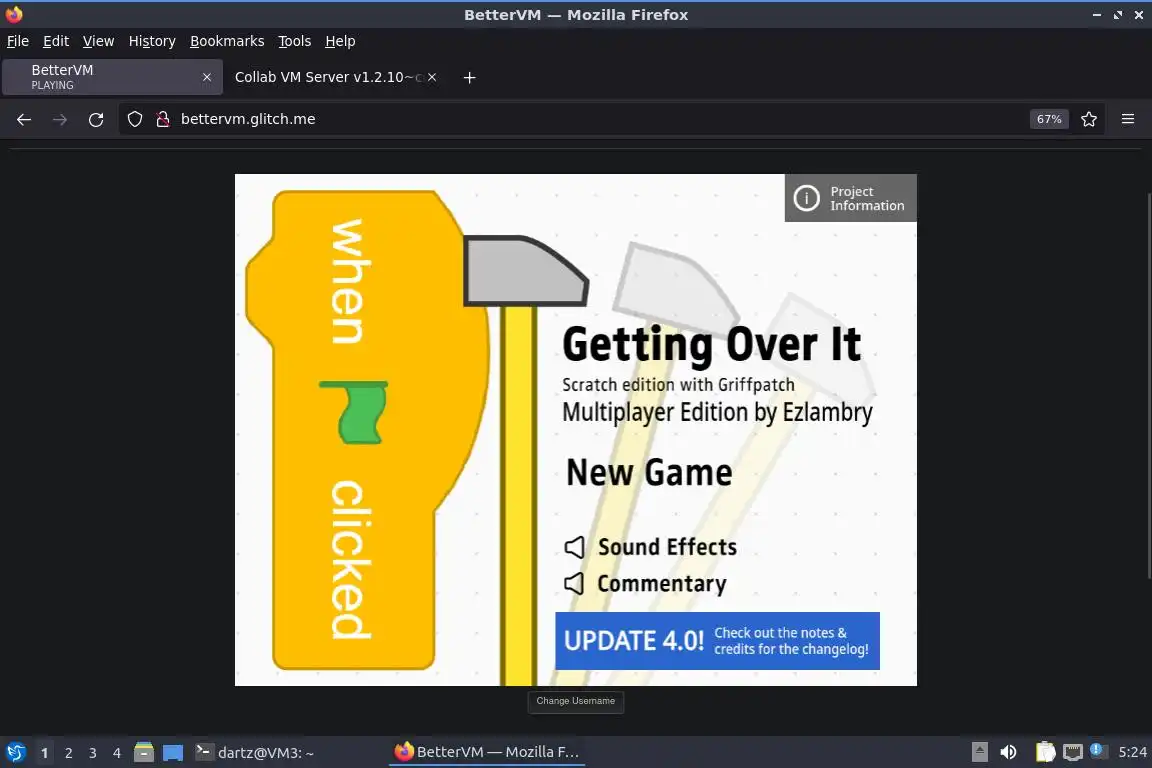Image resolution: width=1152 pixels, height=768 pixels.
Task: Click the UPDATE 4.0! banner
Action: pyautogui.click(x=717, y=641)
